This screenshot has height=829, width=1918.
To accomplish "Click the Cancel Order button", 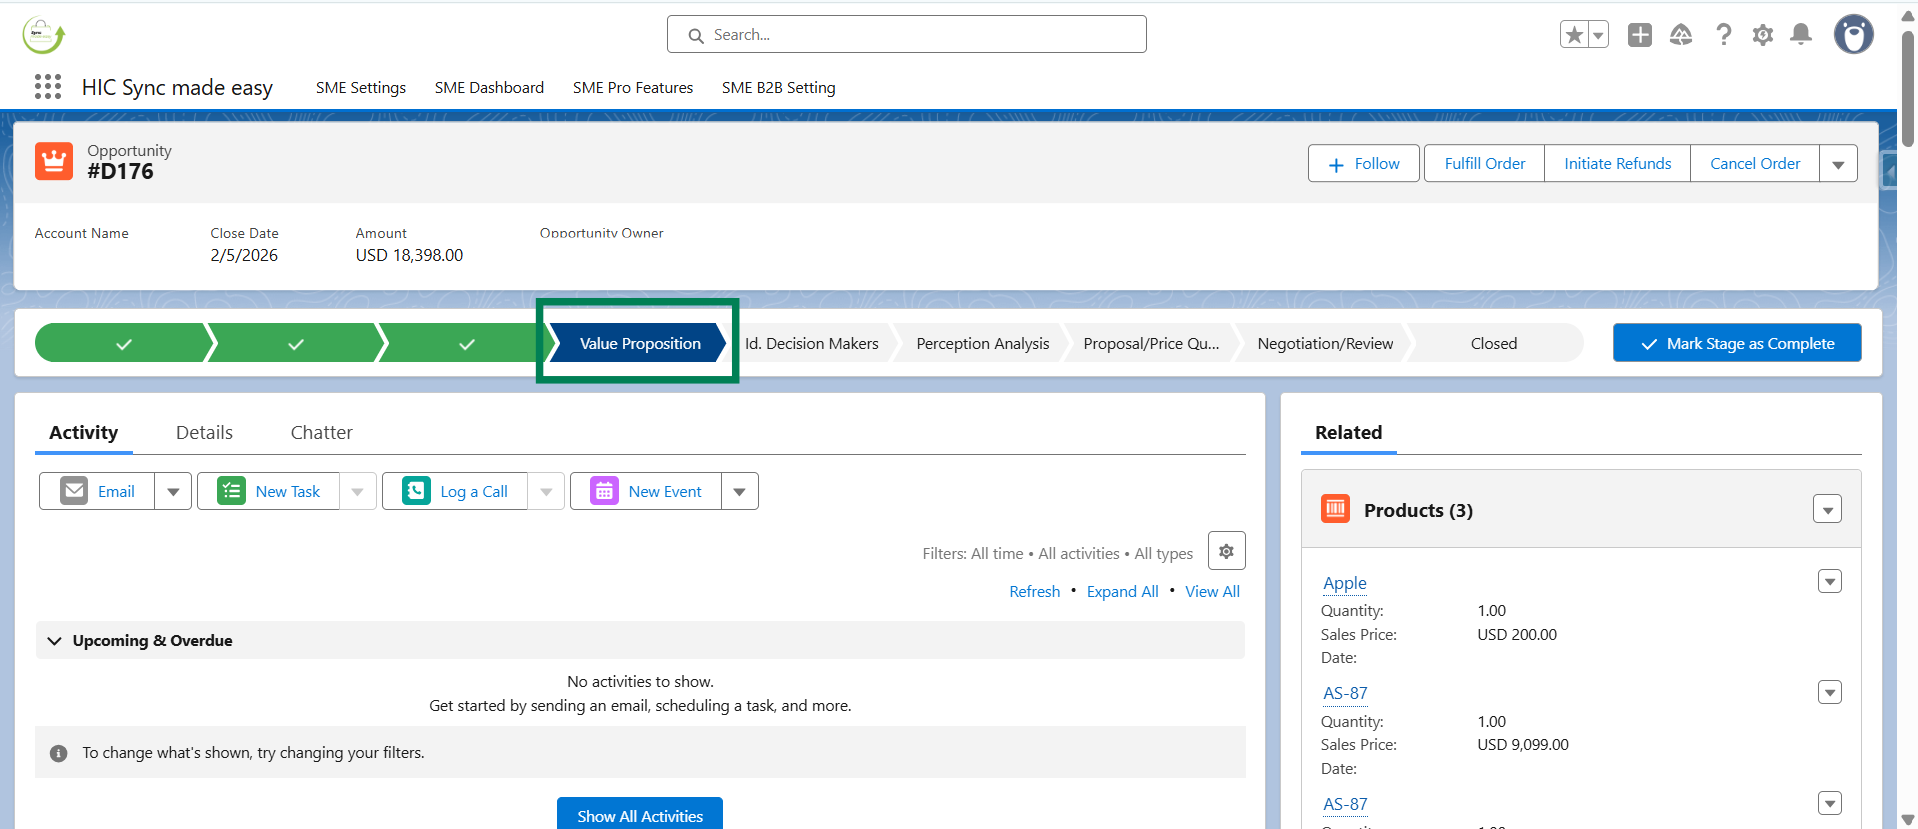I will (1755, 164).
